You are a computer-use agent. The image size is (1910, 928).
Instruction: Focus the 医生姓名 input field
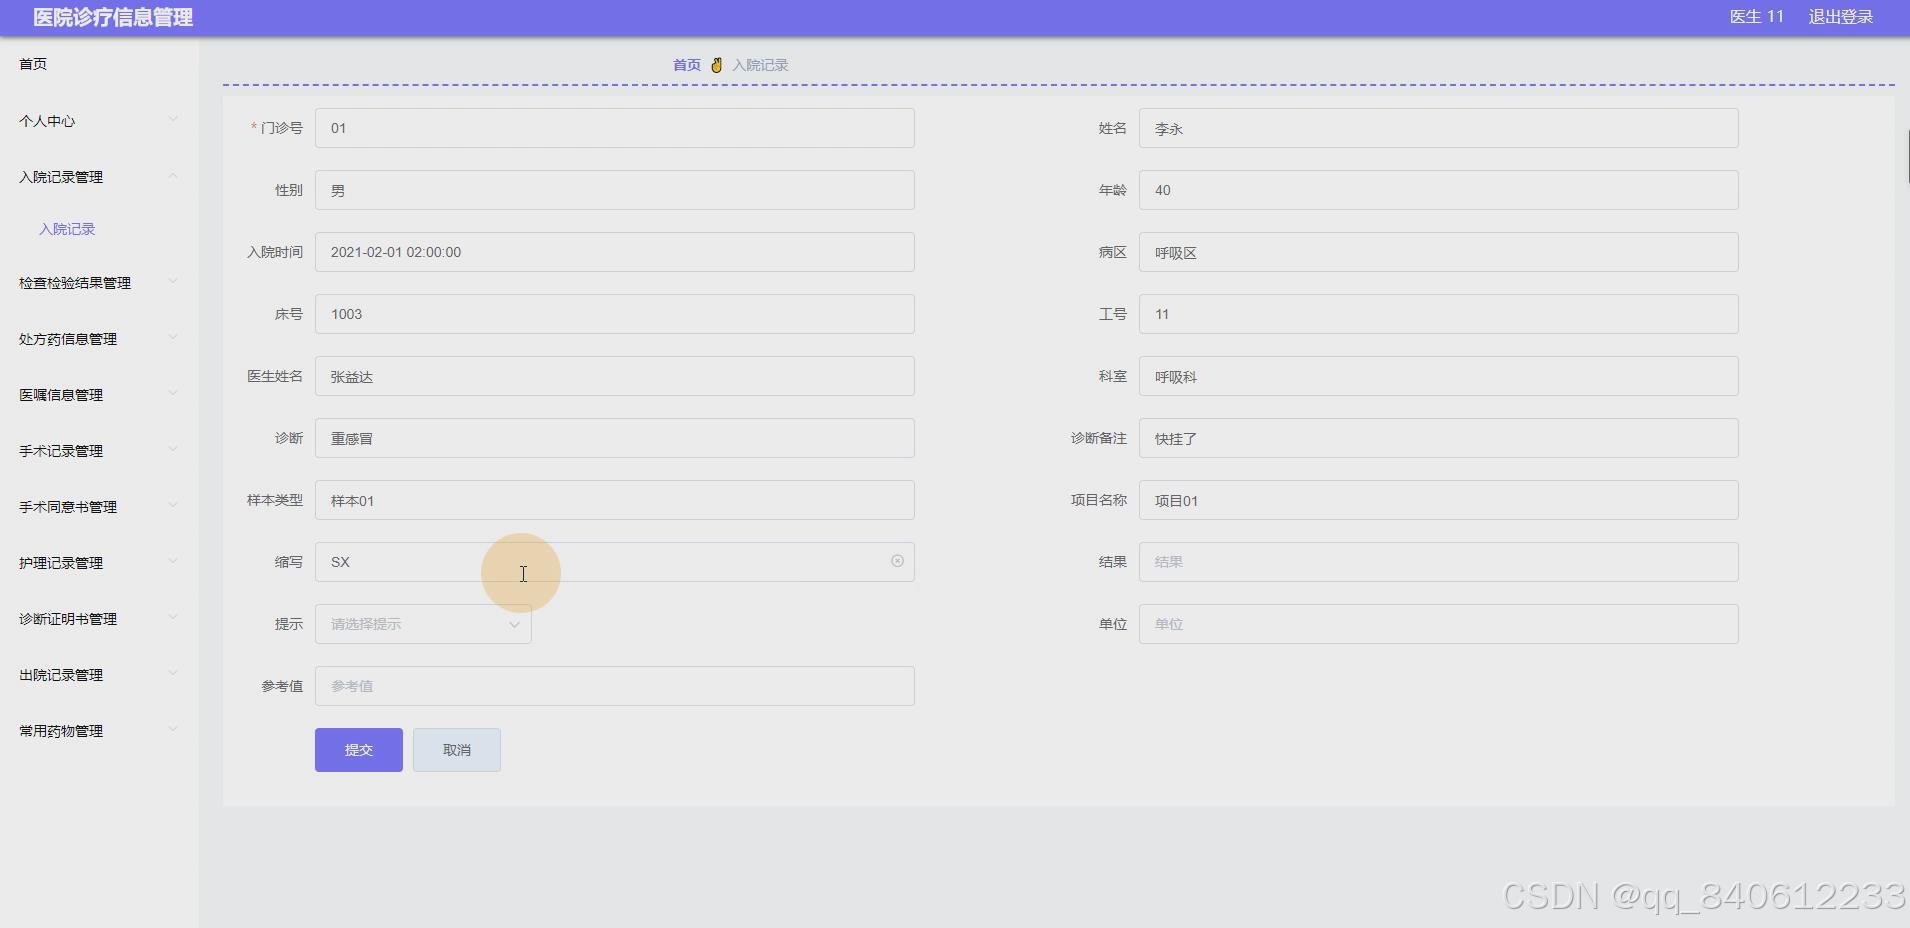tap(615, 376)
